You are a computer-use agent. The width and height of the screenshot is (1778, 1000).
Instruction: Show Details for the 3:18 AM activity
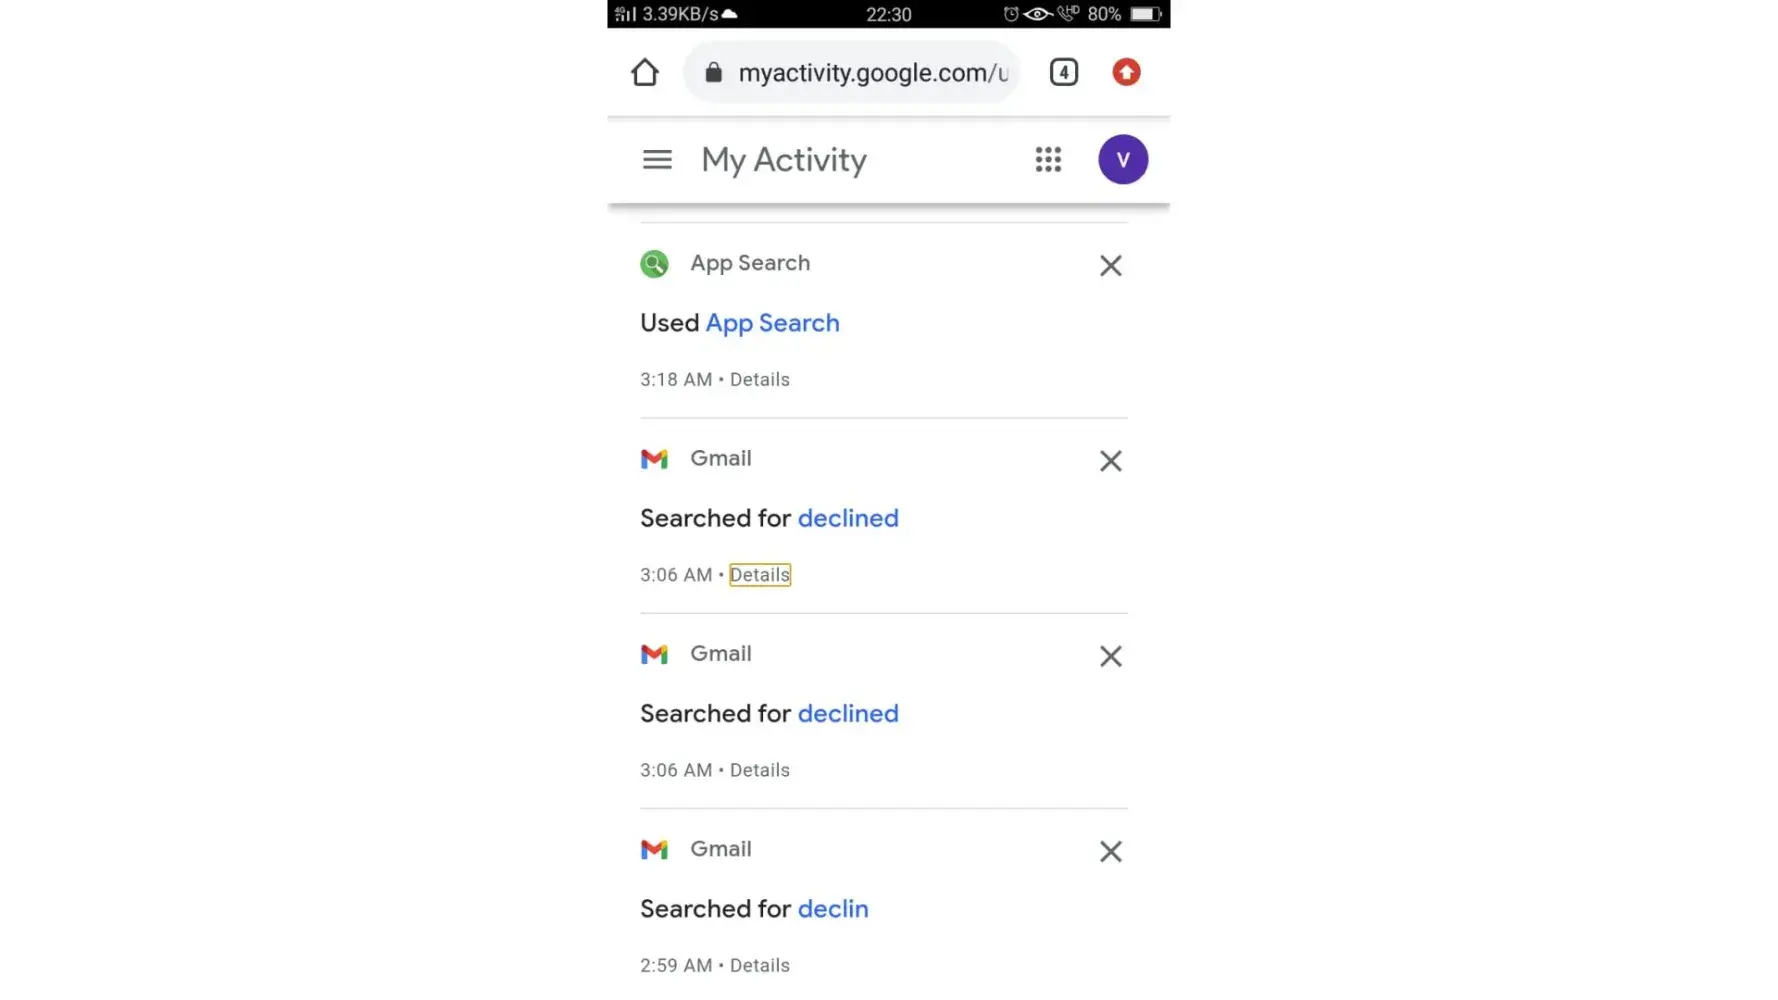(759, 380)
